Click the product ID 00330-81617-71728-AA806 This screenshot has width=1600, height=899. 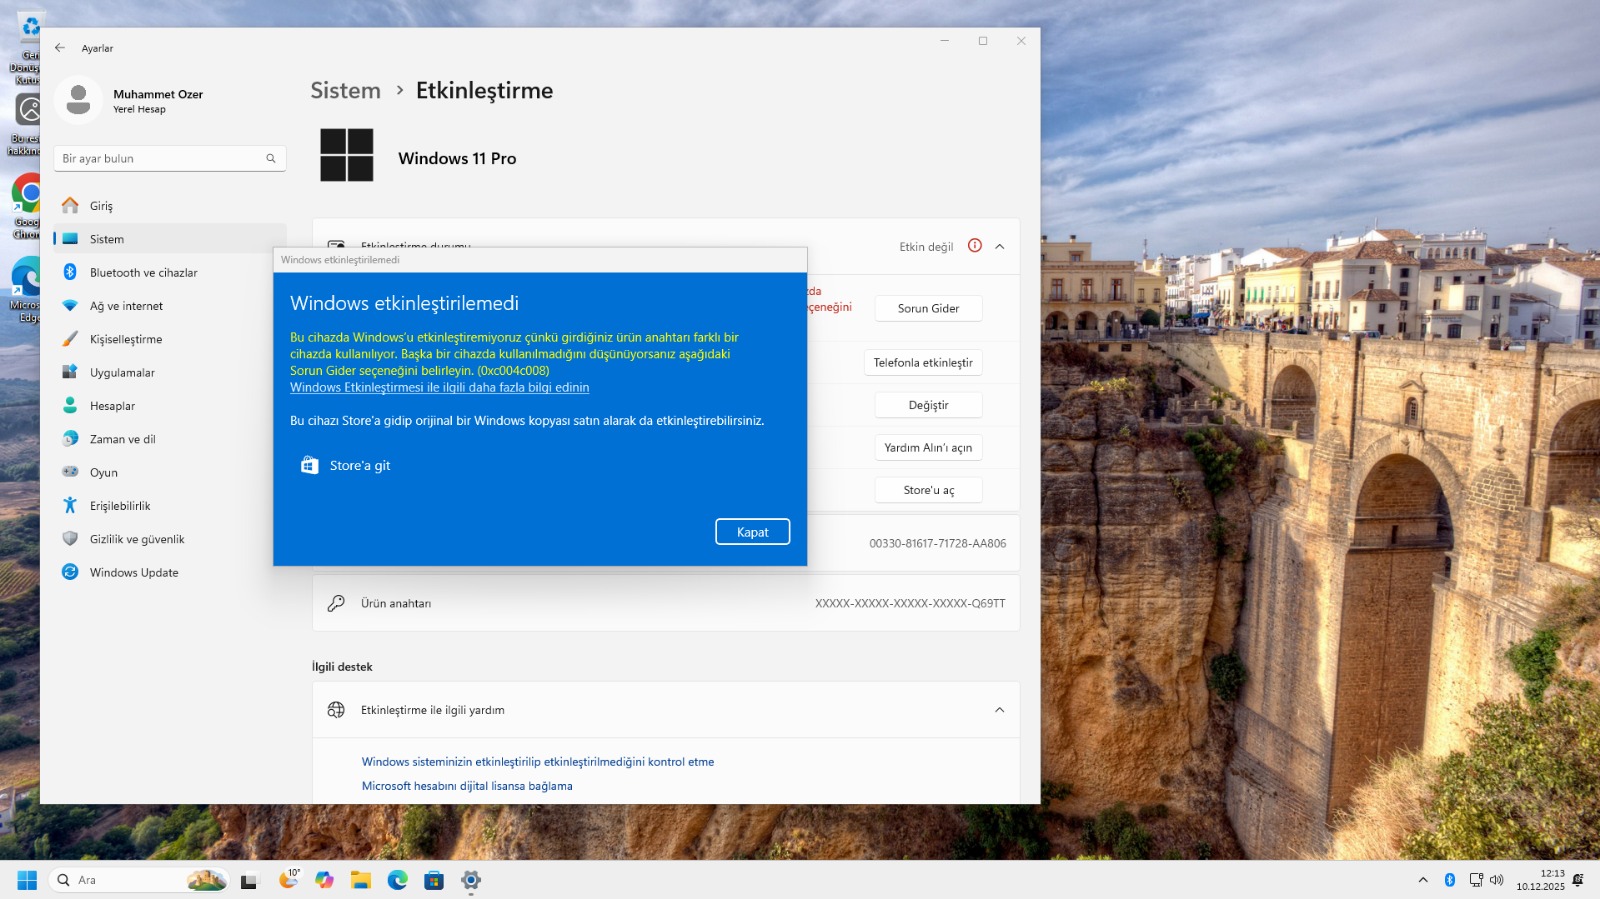[938, 544]
